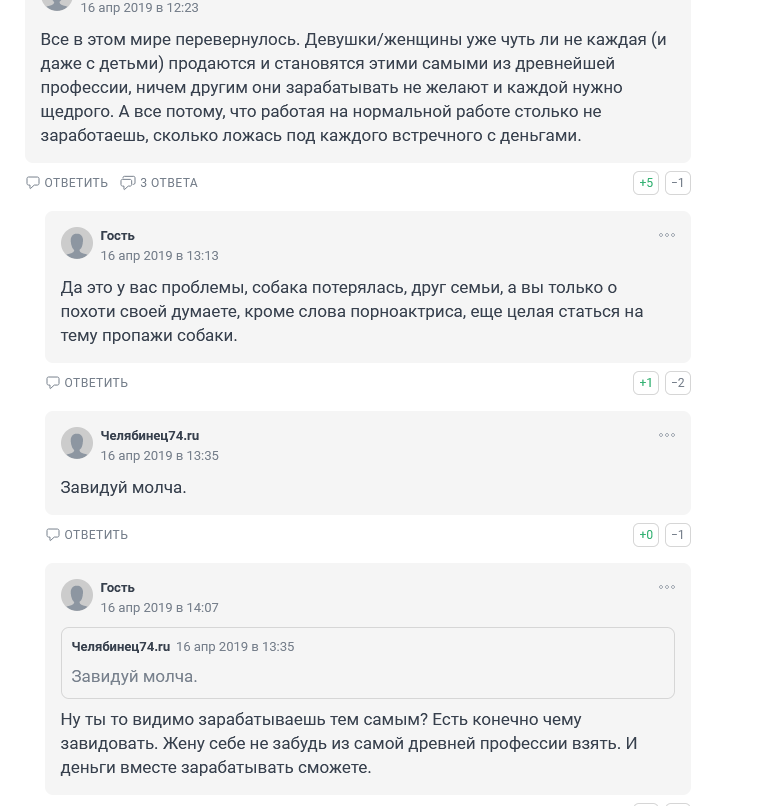Downvote "Завидуй молча" with its −1 button
The height and width of the screenshot is (806, 776).
point(678,535)
